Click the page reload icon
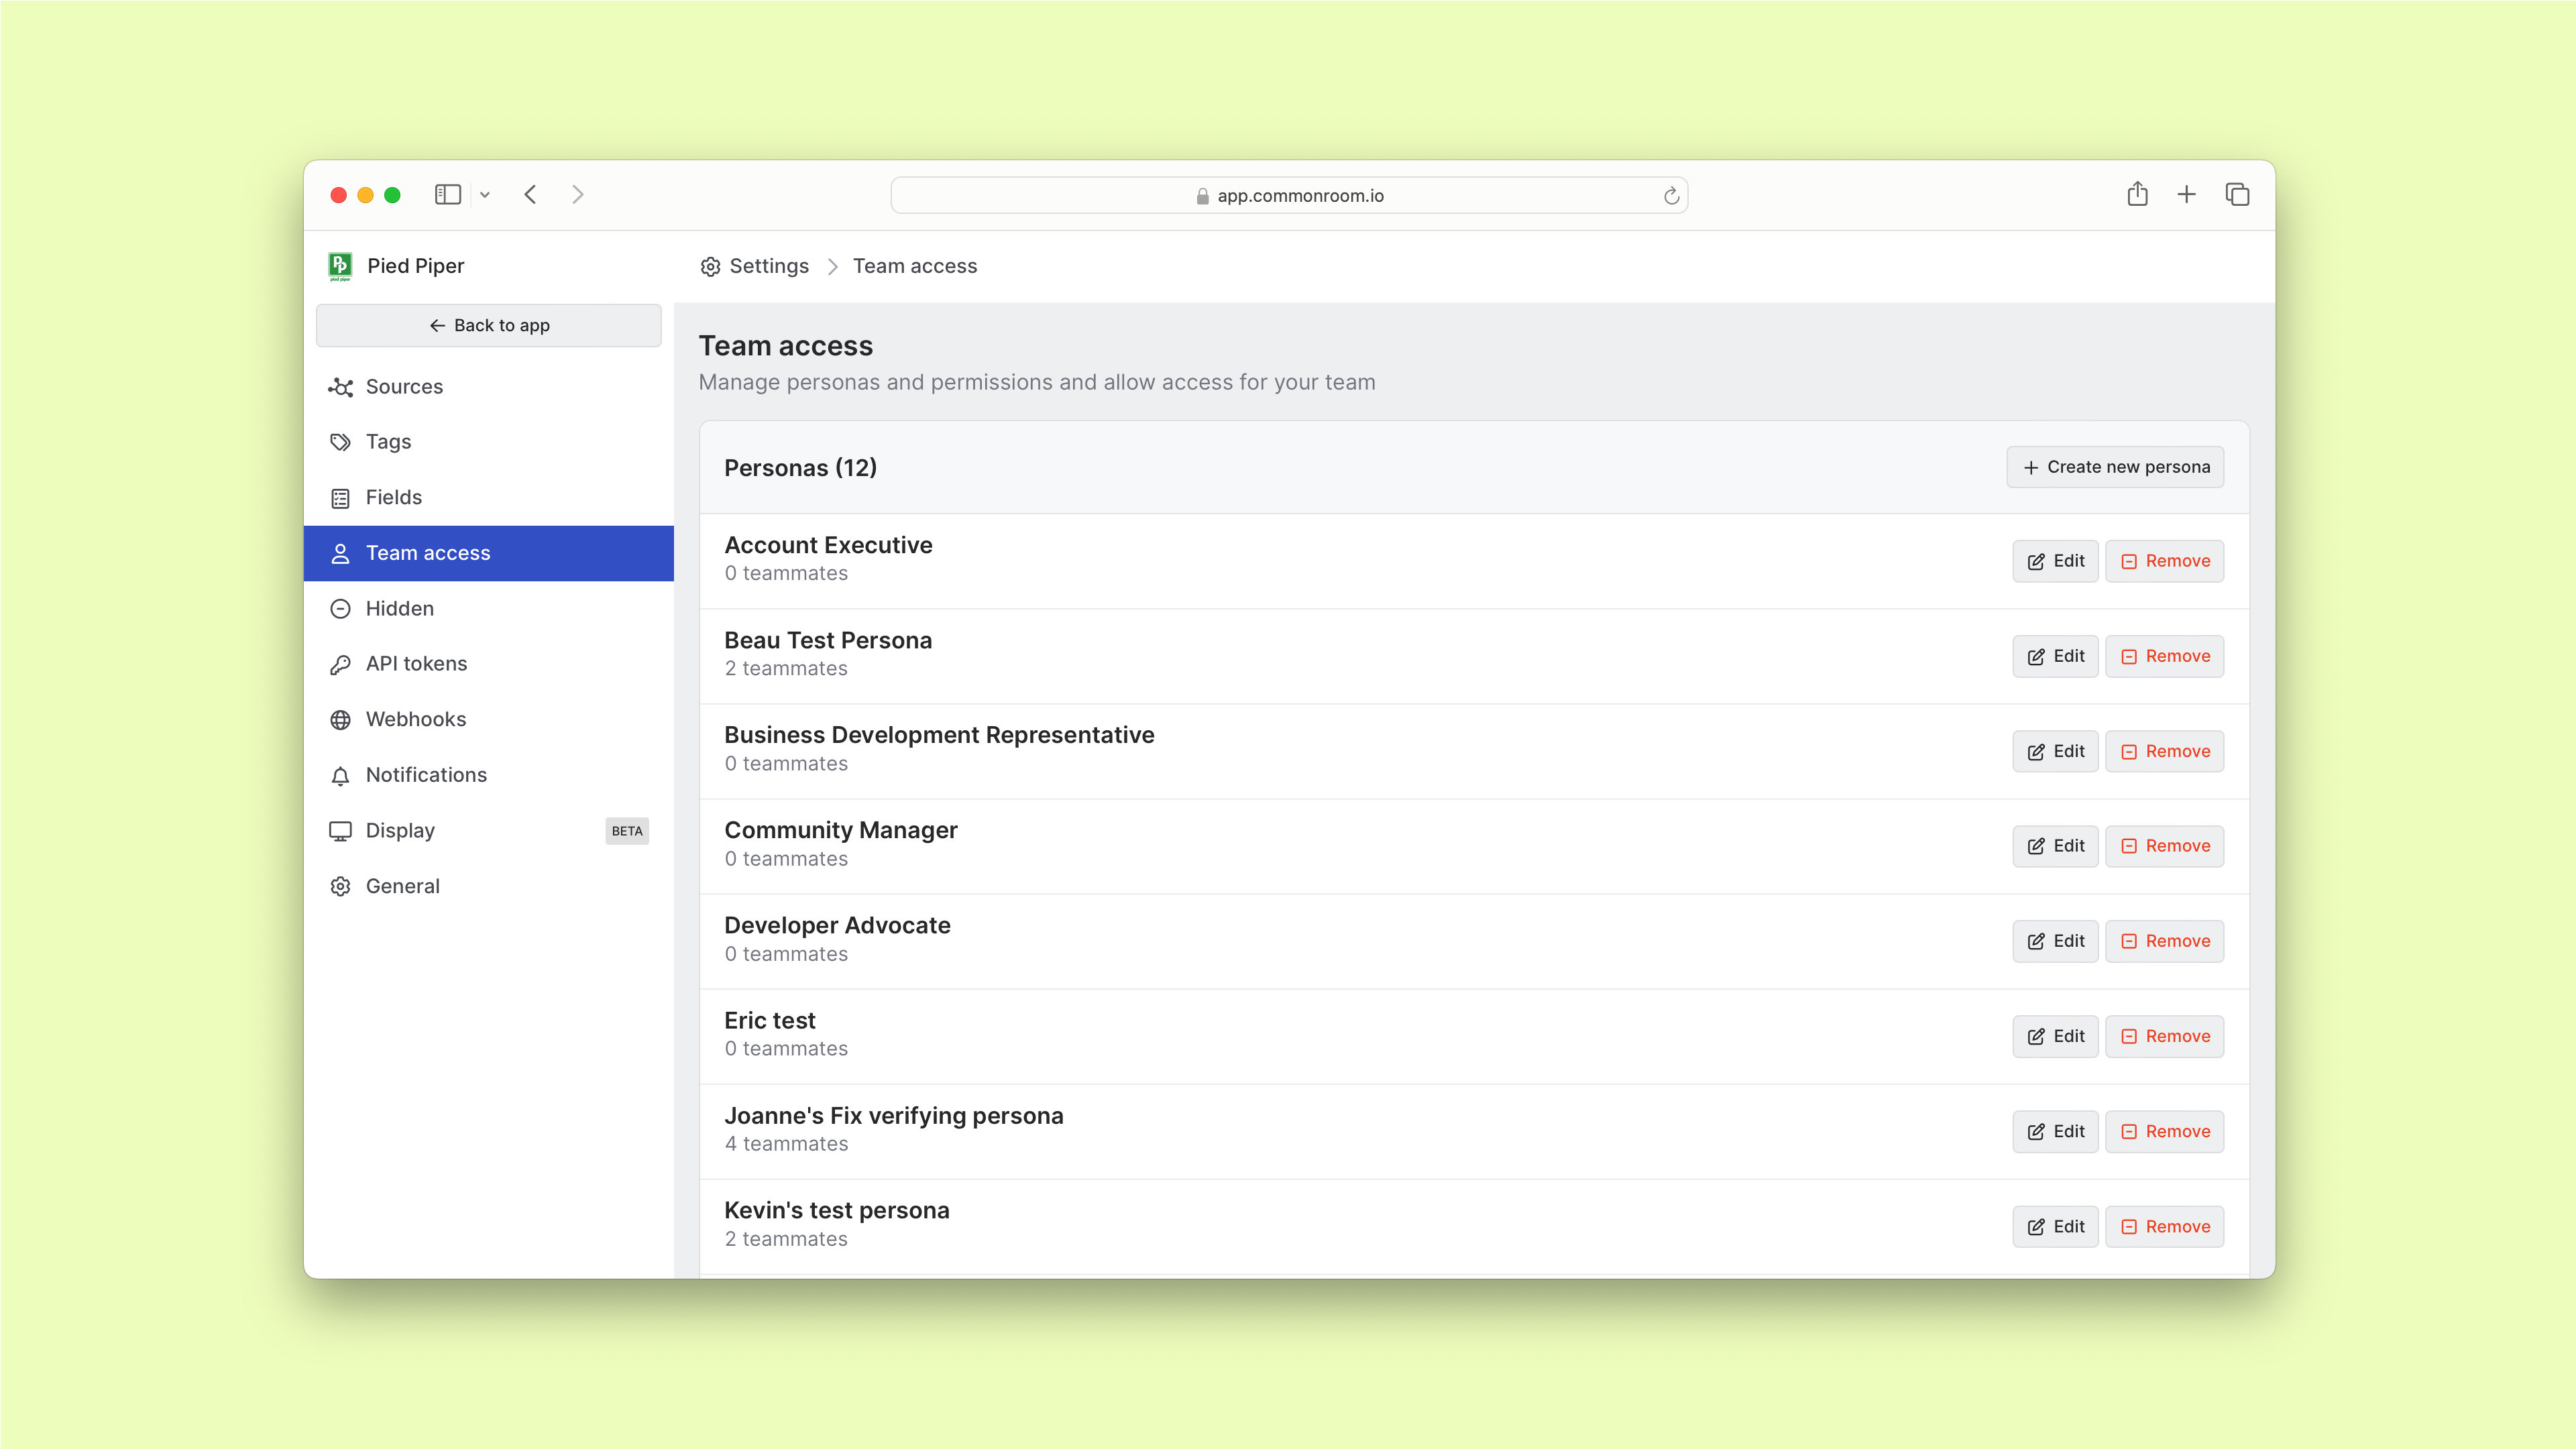Viewport: 2576px width, 1449px height. pos(1670,196)
